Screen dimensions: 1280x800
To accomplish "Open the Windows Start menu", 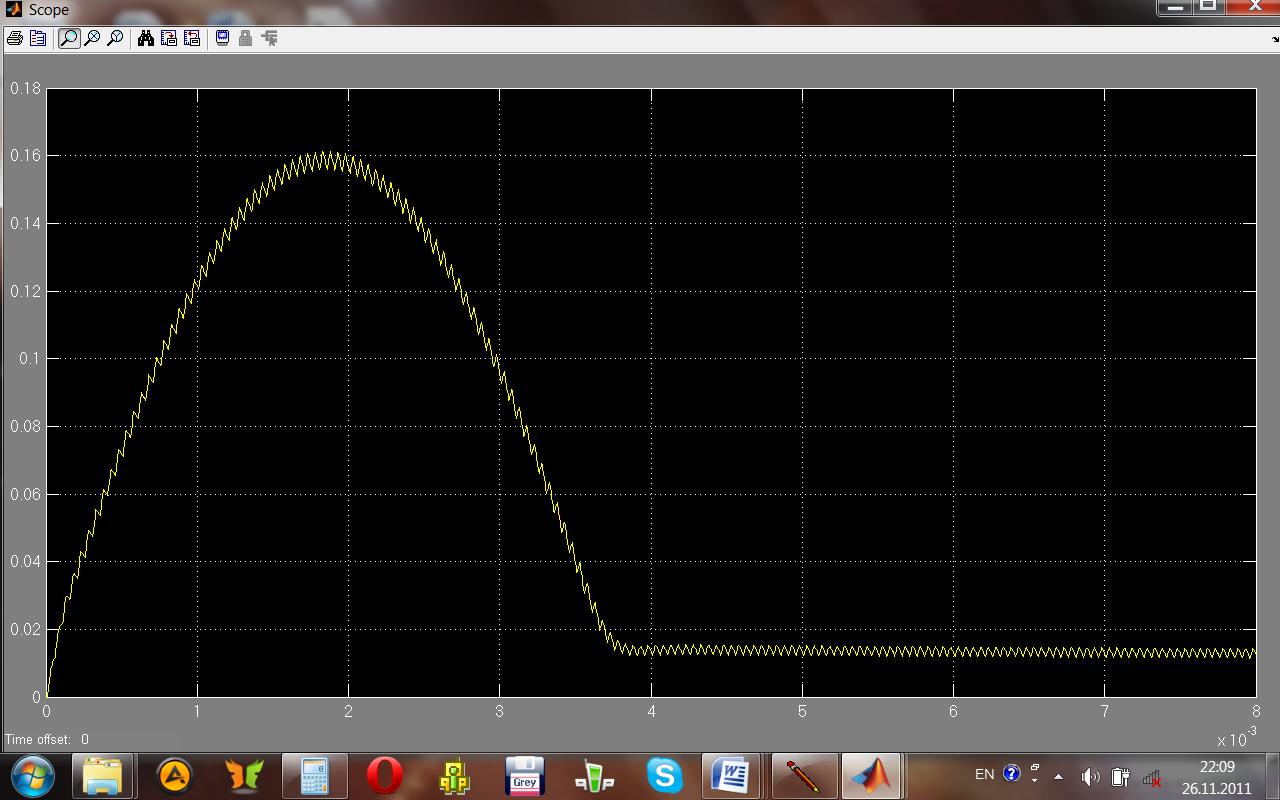I will click(x=31, y=776).
